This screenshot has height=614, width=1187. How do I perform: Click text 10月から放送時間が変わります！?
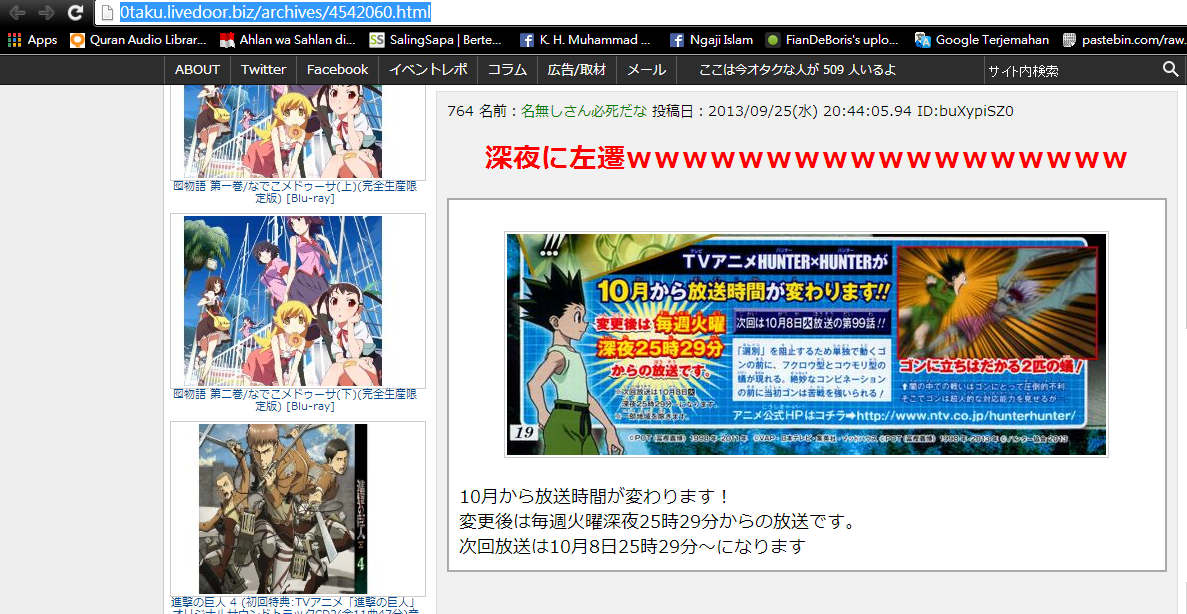tap(595, 497)
